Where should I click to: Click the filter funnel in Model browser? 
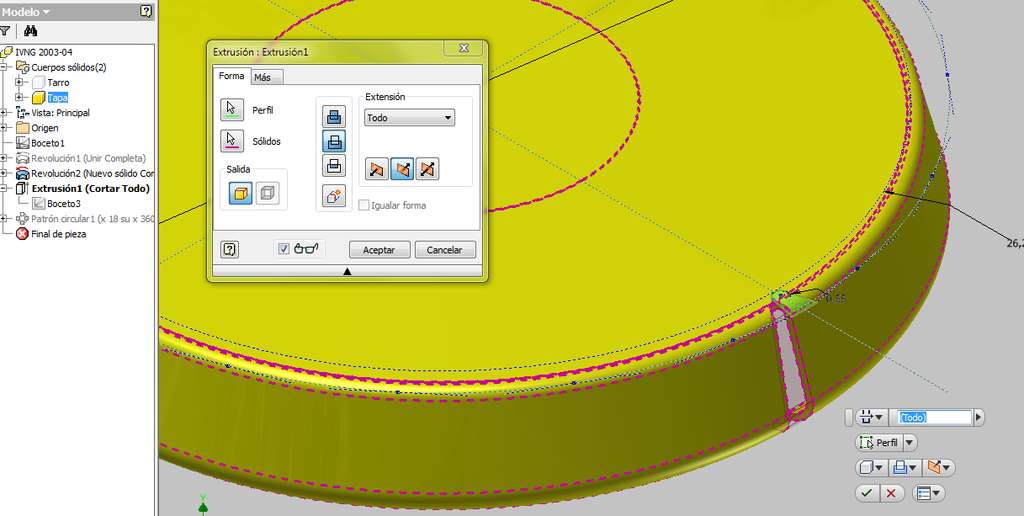6,31
